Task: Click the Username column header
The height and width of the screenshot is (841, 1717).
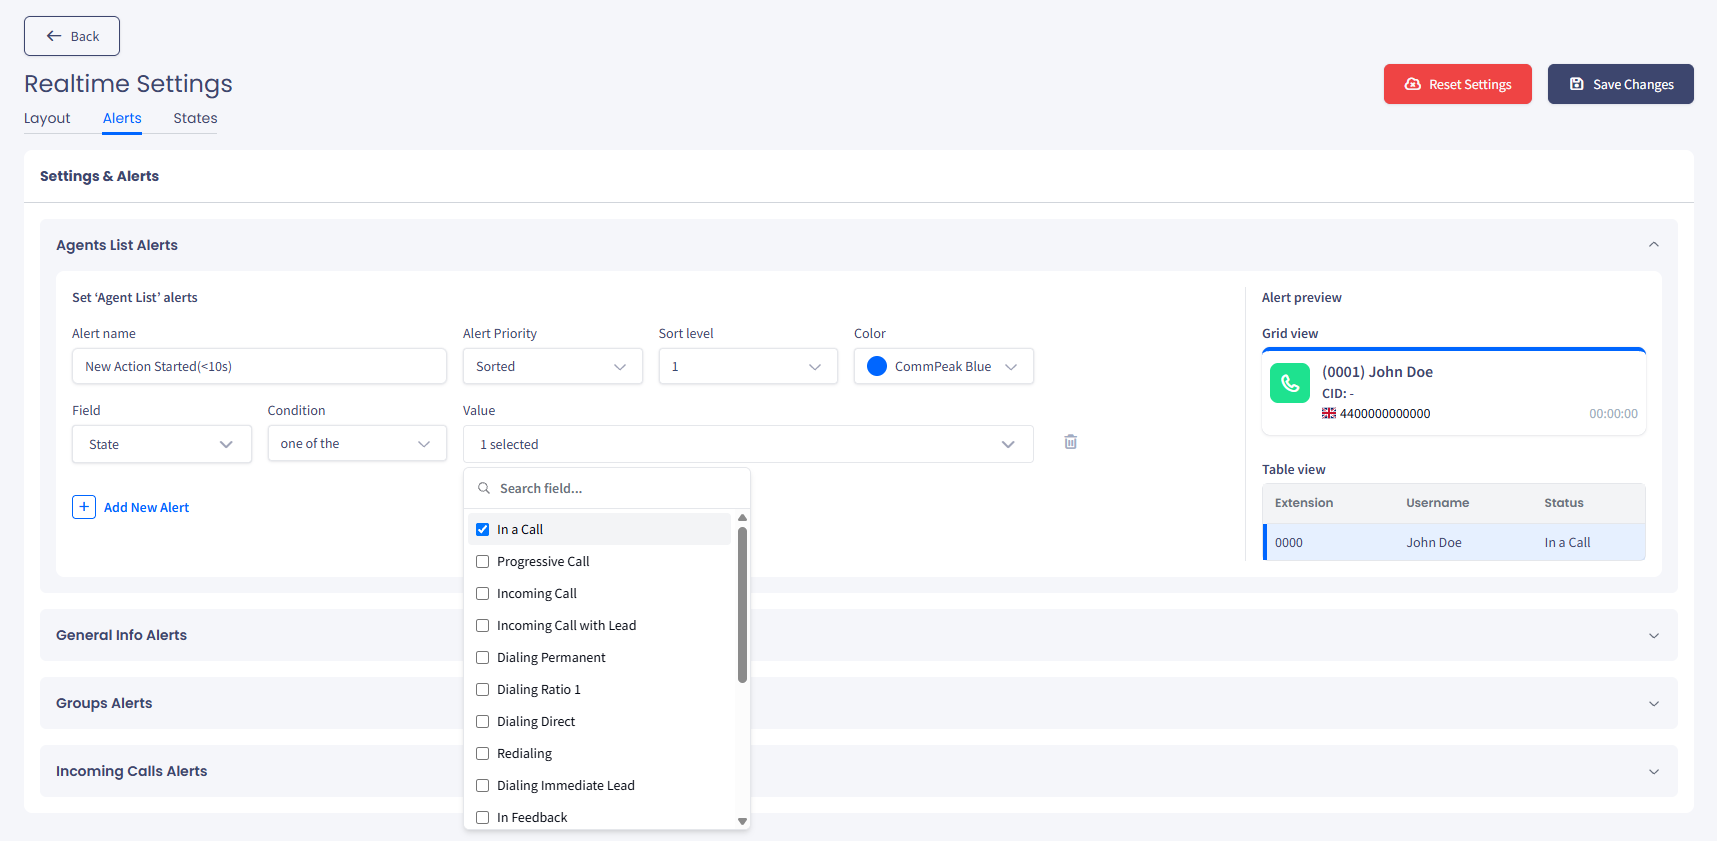Action: [x=1437, y=503]
